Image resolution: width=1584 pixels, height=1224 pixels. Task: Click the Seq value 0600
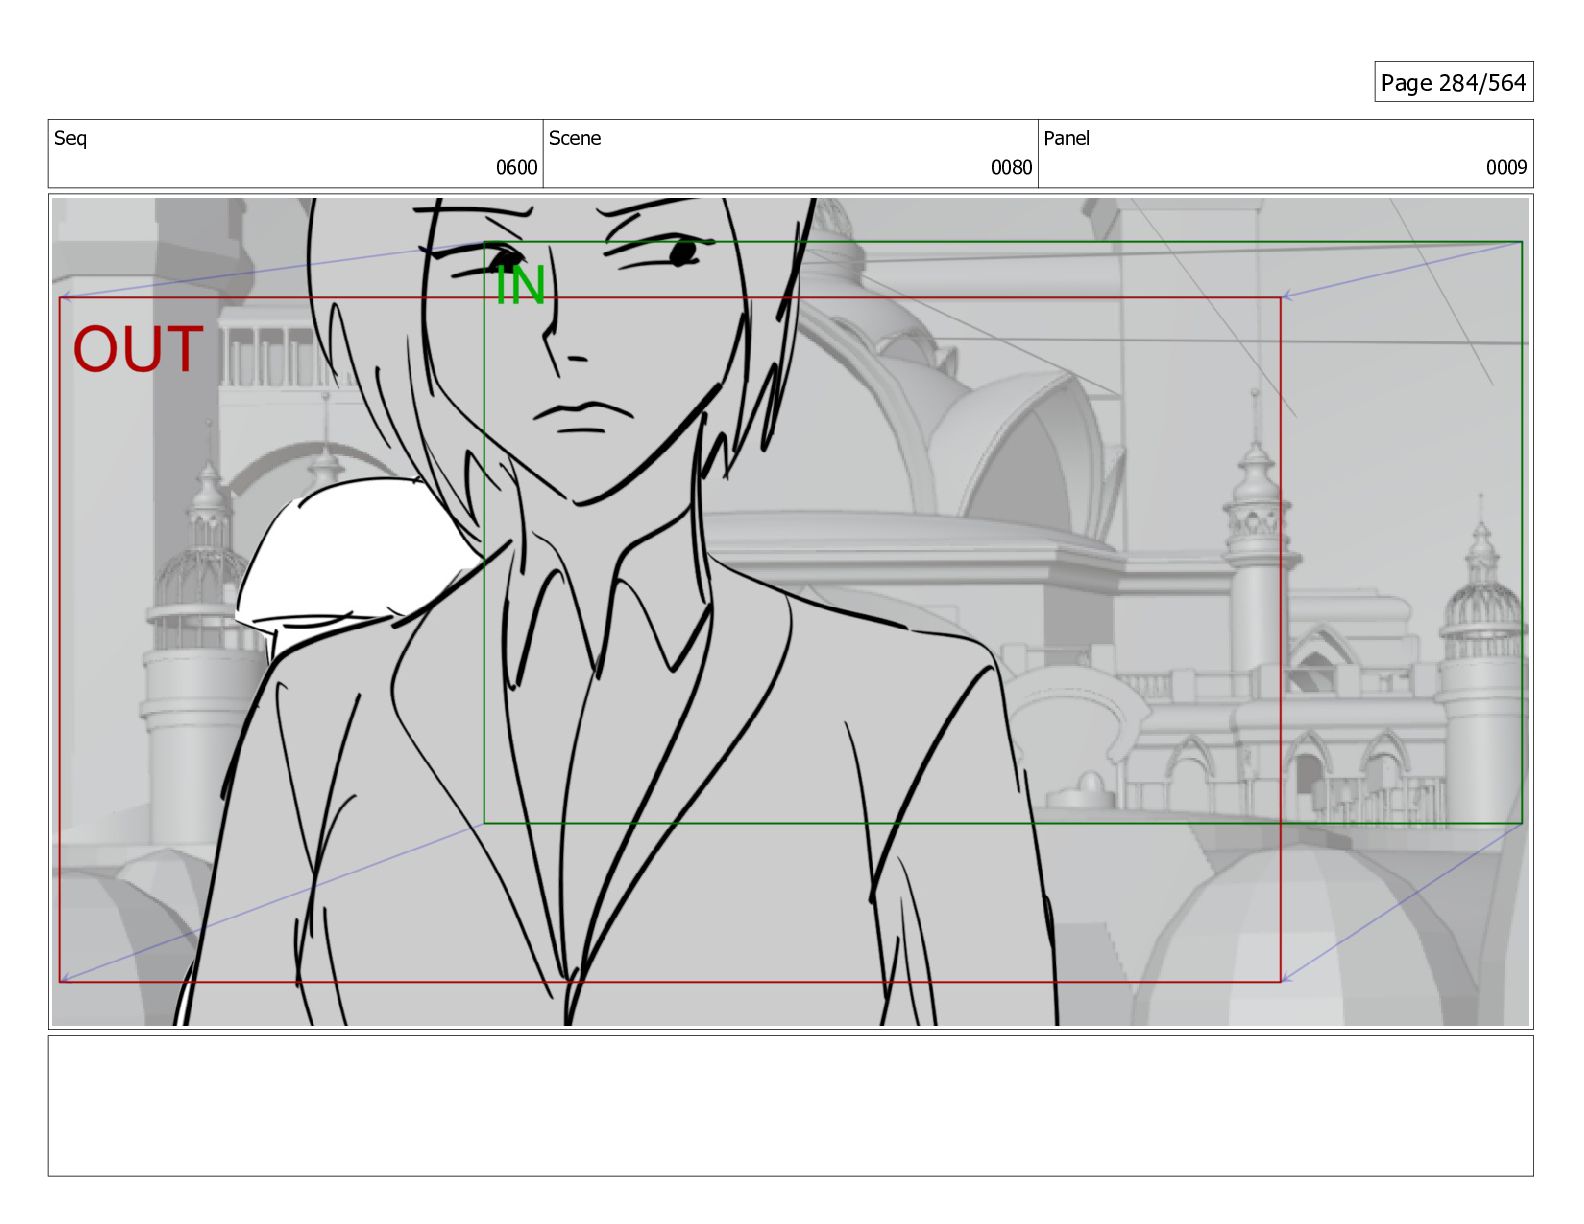[516, 168]
